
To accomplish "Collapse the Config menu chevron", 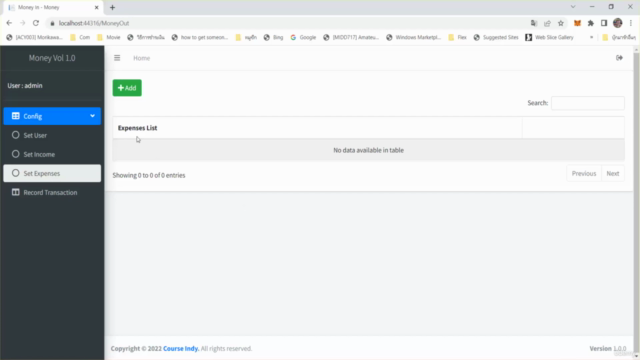I will coord(93,116).
